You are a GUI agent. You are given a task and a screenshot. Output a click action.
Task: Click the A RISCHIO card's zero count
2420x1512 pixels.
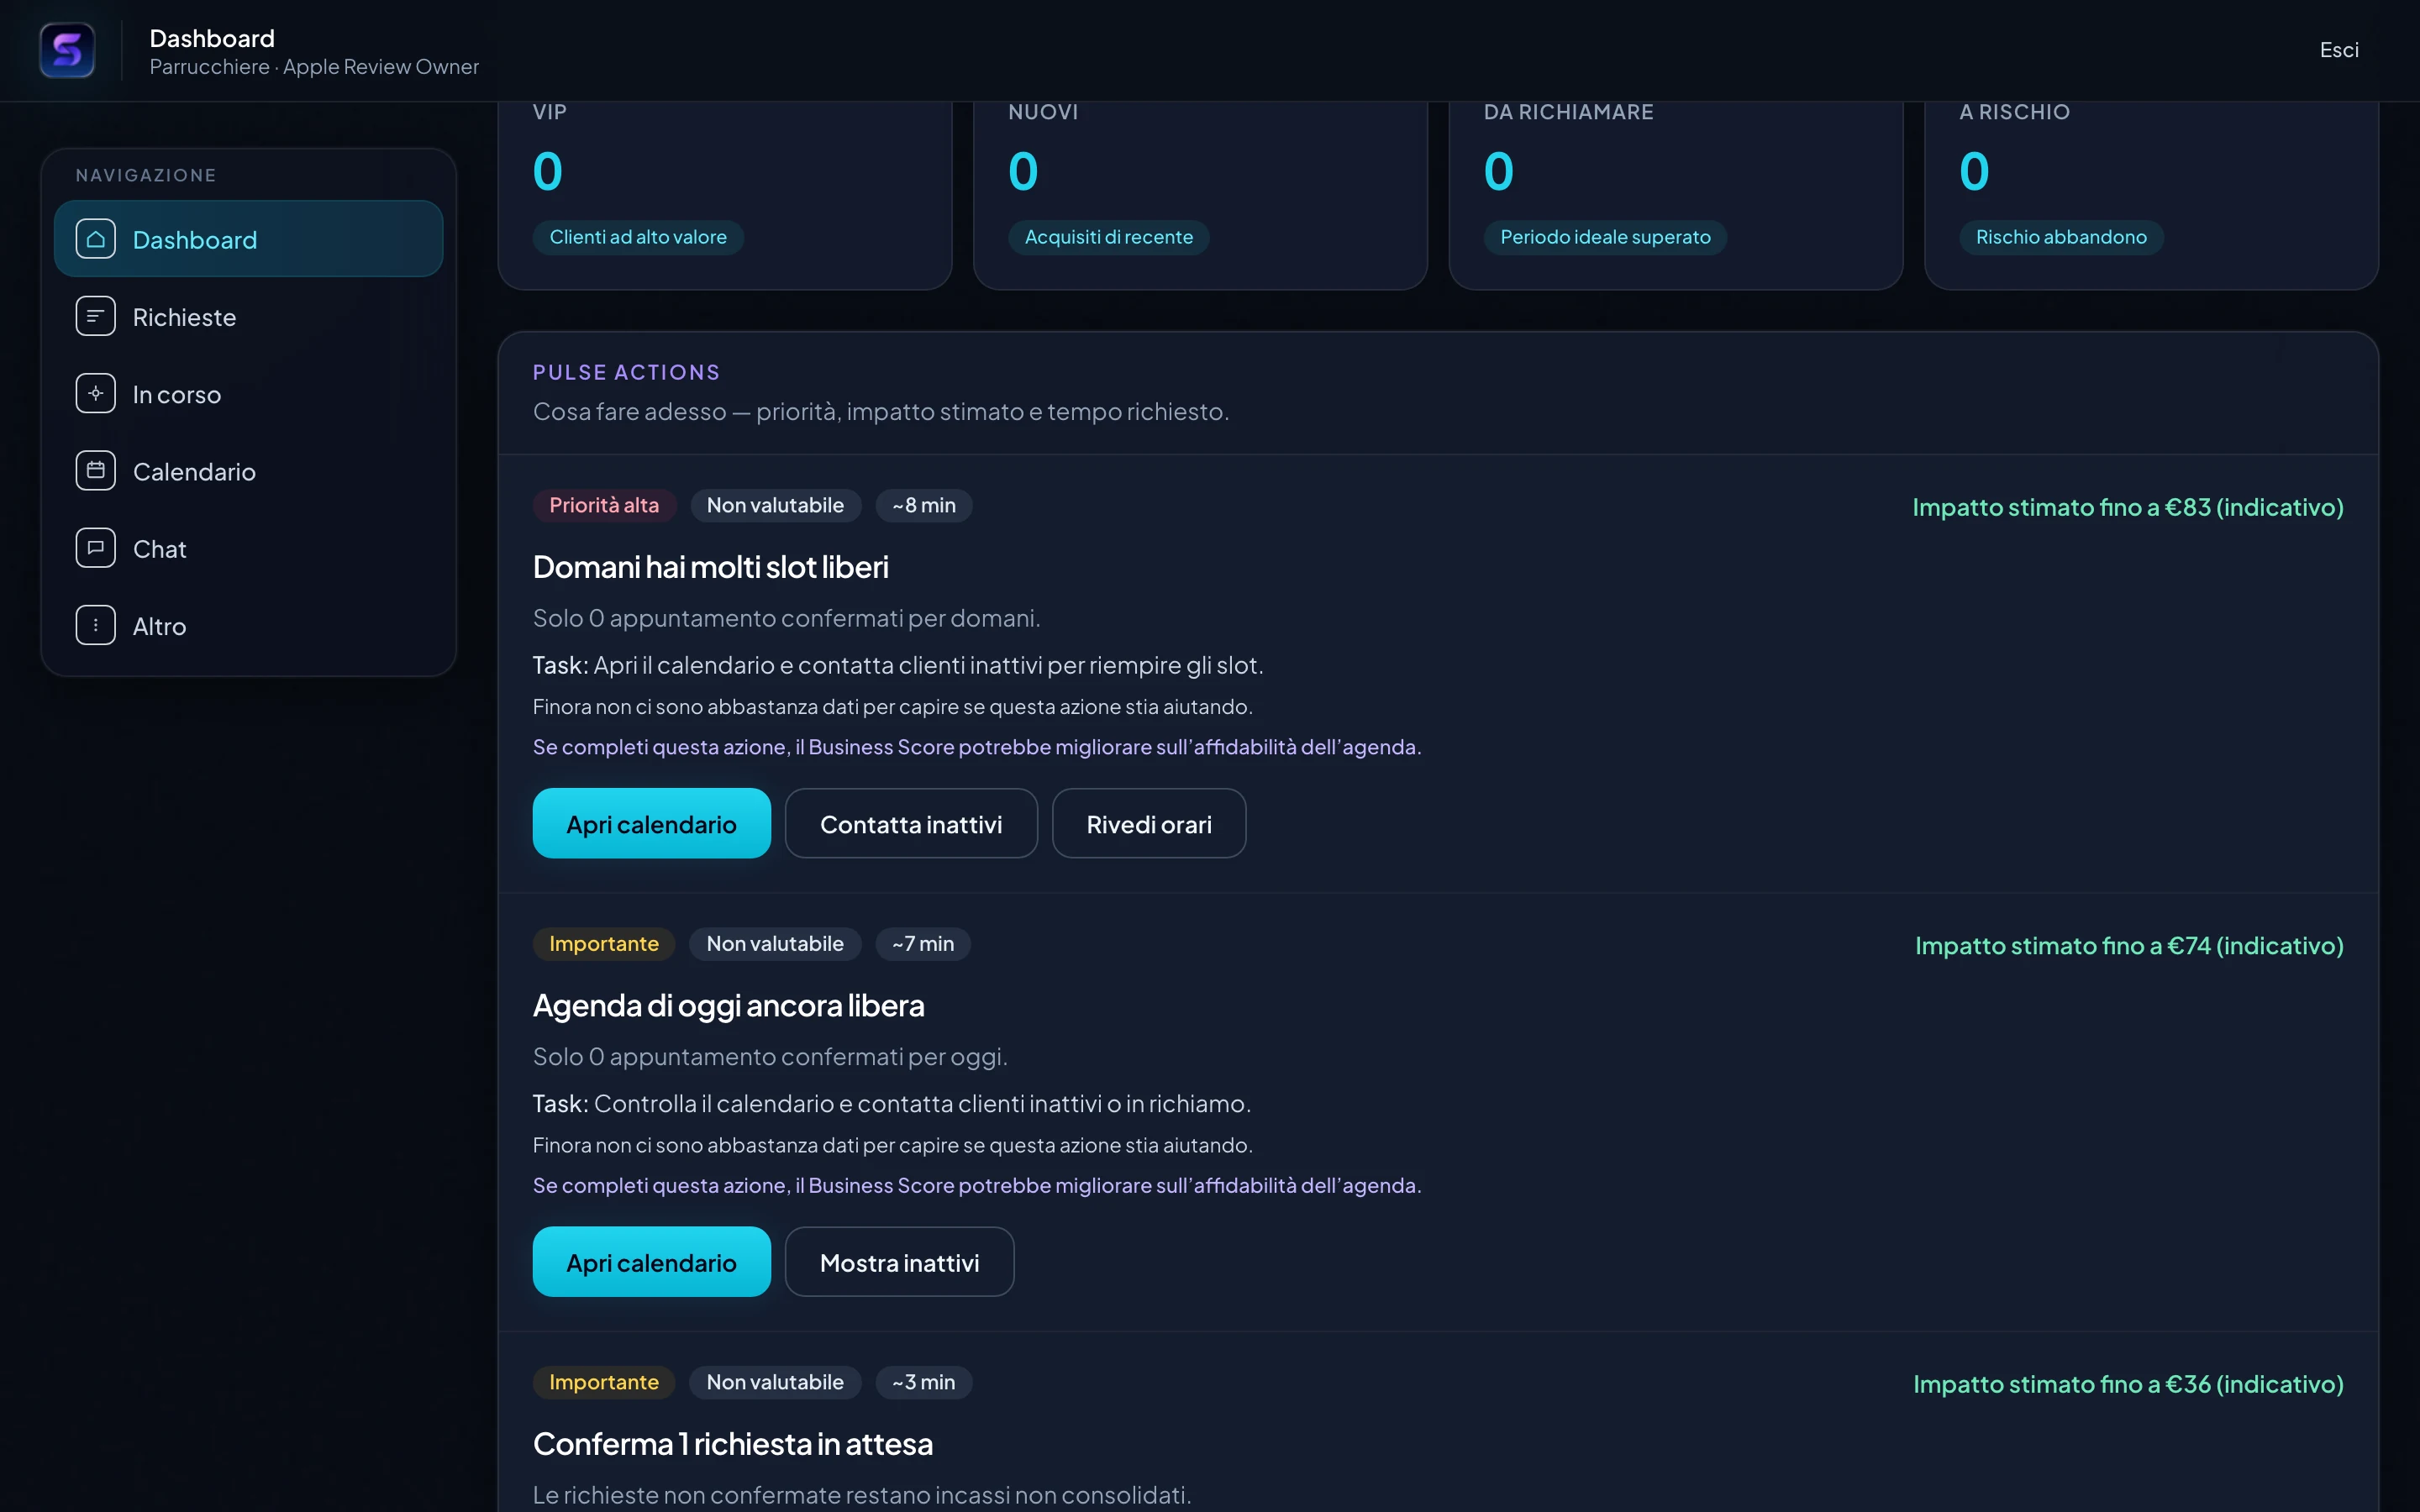click(1974, 171)
